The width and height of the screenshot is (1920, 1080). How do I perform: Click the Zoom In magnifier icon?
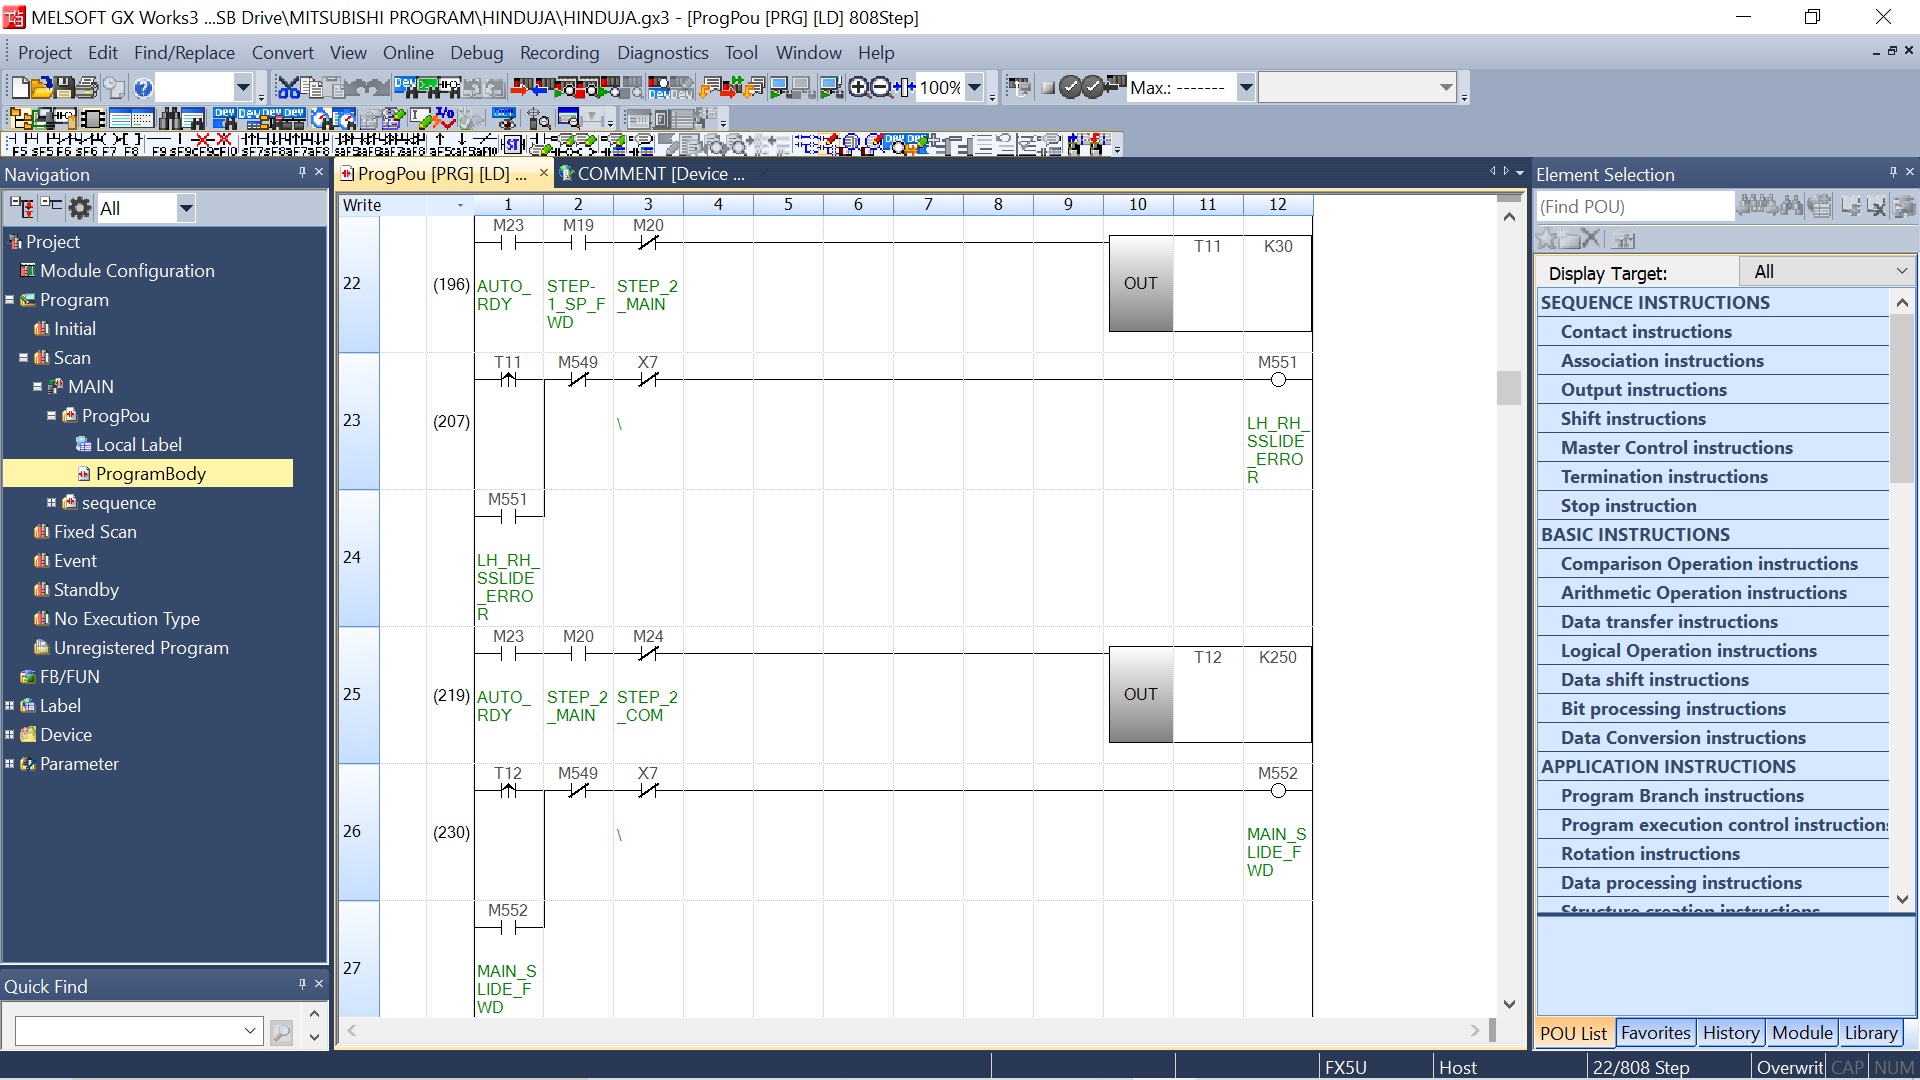[x=858, y=88]
